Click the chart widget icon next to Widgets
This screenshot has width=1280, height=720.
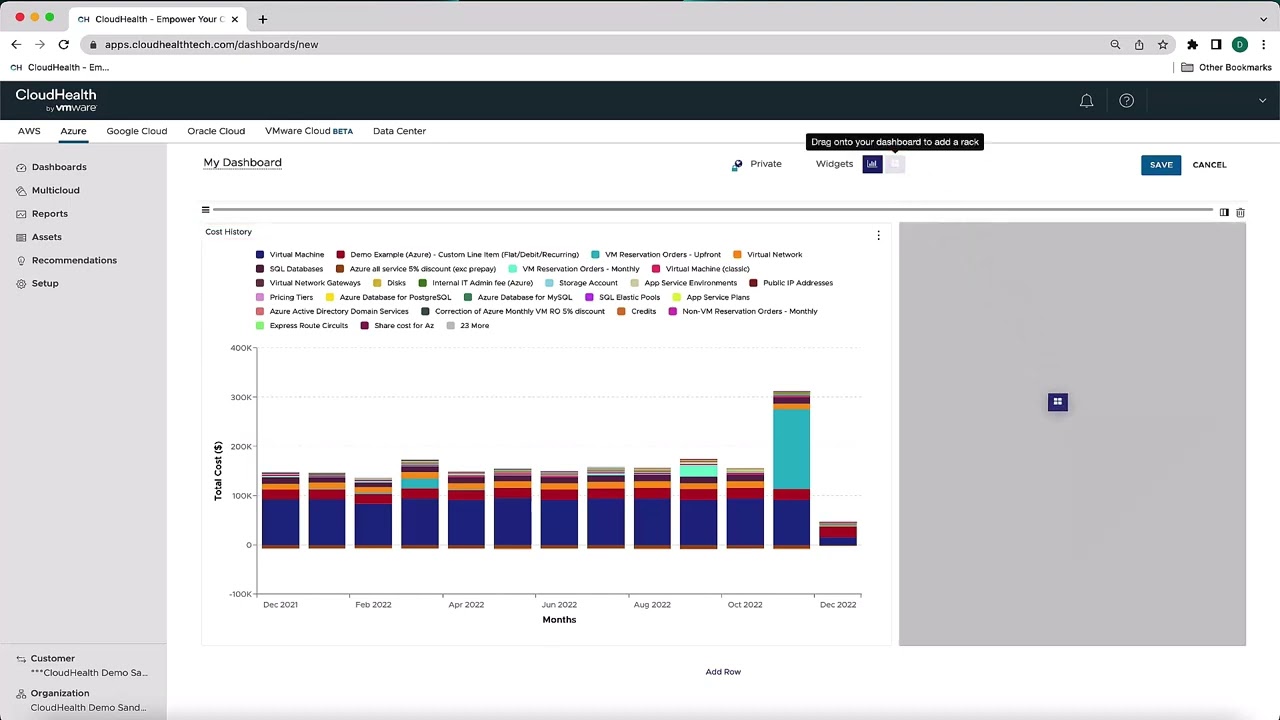point(872,164)
